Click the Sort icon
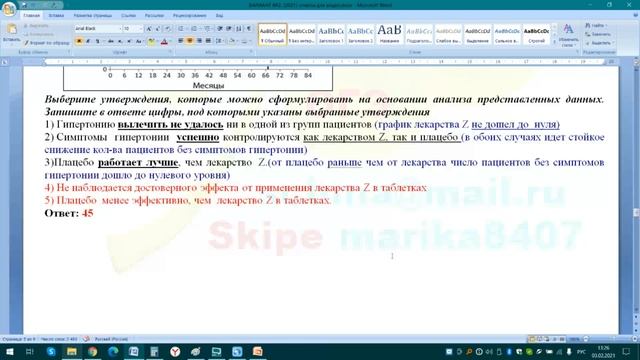 [x=239, y=29]
